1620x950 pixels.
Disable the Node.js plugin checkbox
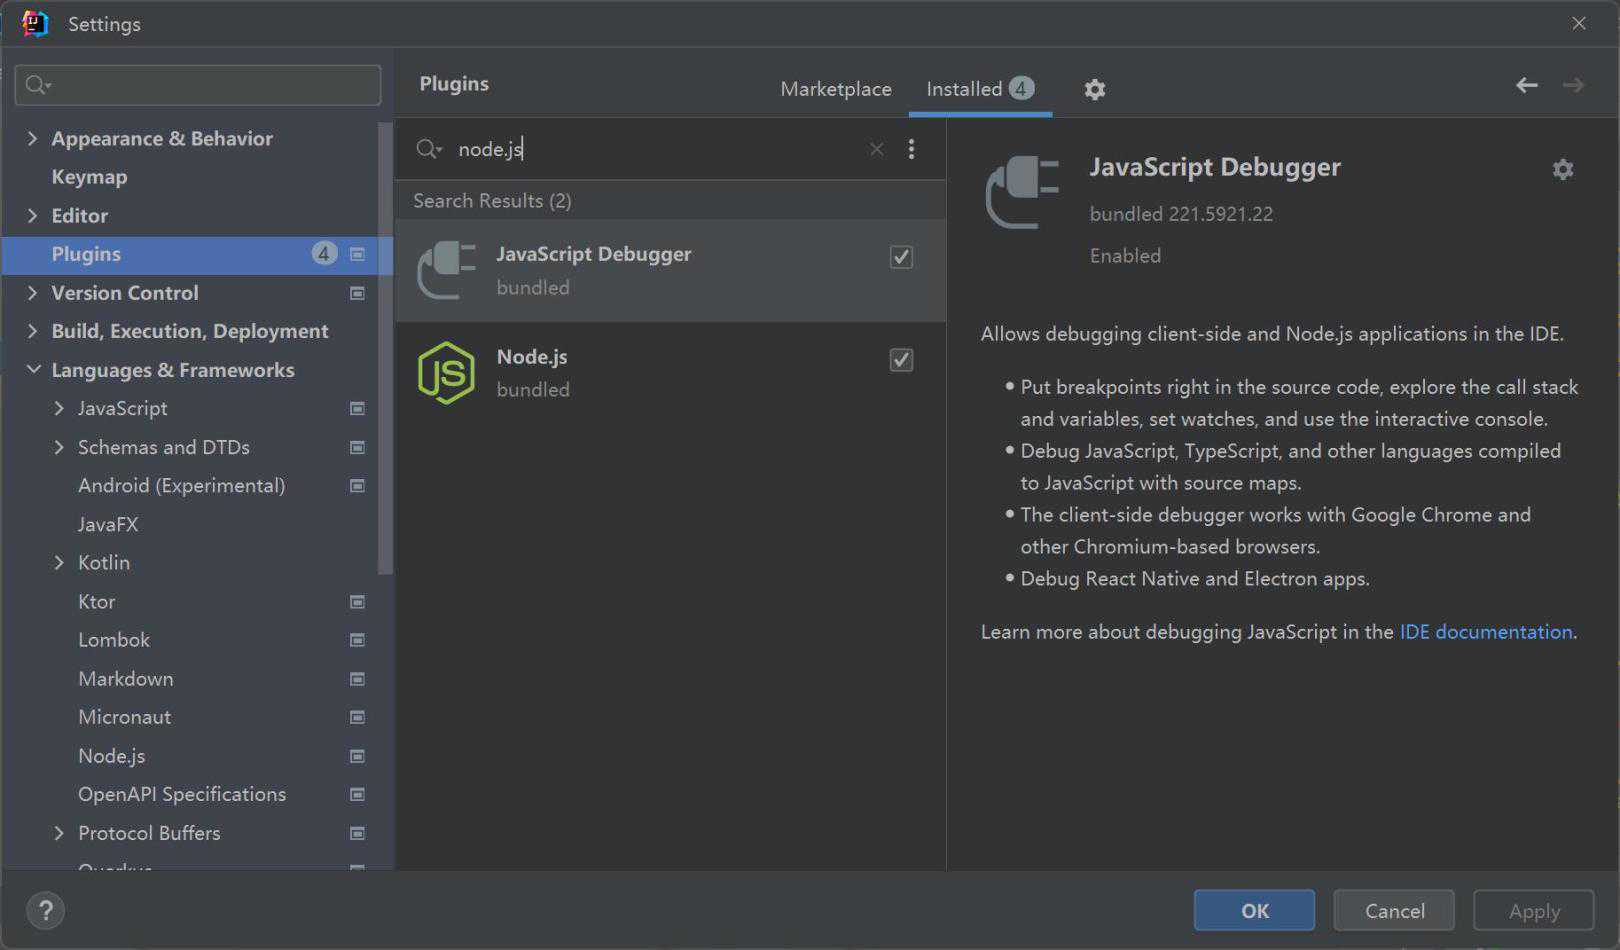[901, 360]
